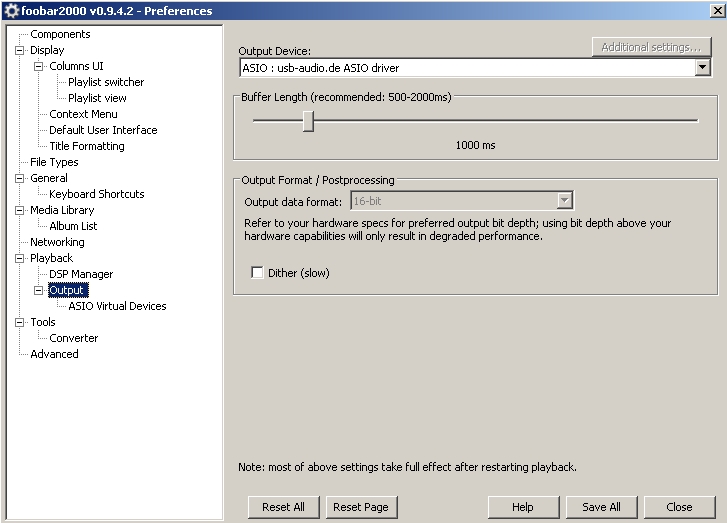Collapse the Display tree node

(x=19, y=50)
